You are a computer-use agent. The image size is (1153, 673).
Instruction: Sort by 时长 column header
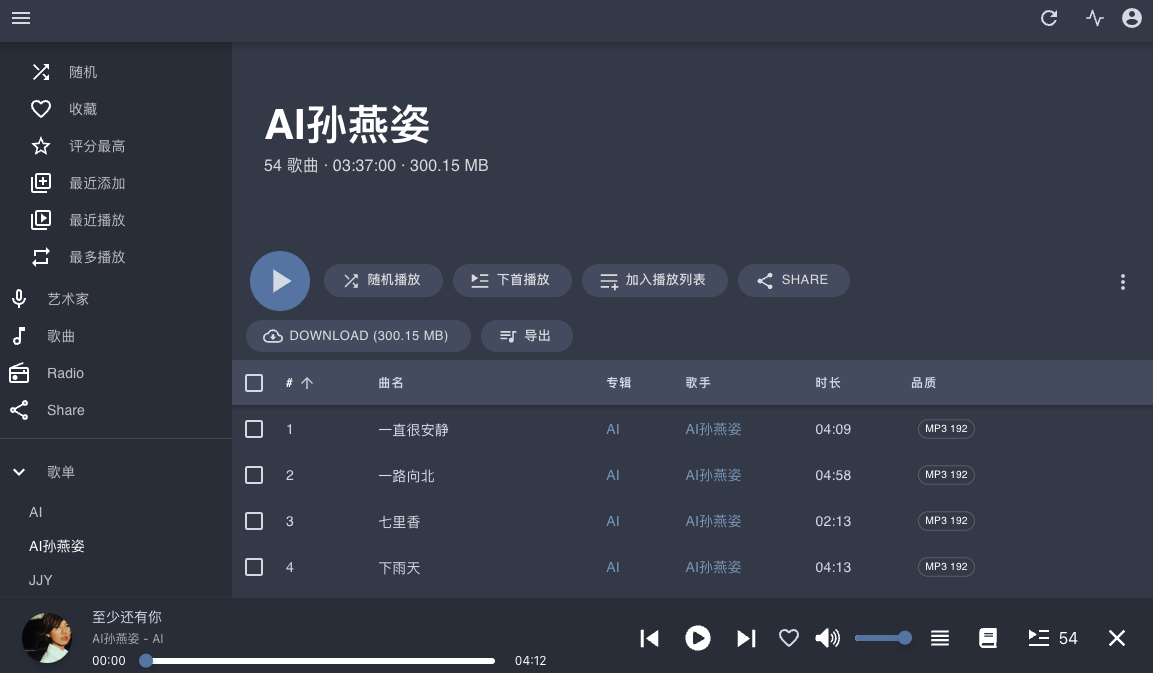[827, 382]
